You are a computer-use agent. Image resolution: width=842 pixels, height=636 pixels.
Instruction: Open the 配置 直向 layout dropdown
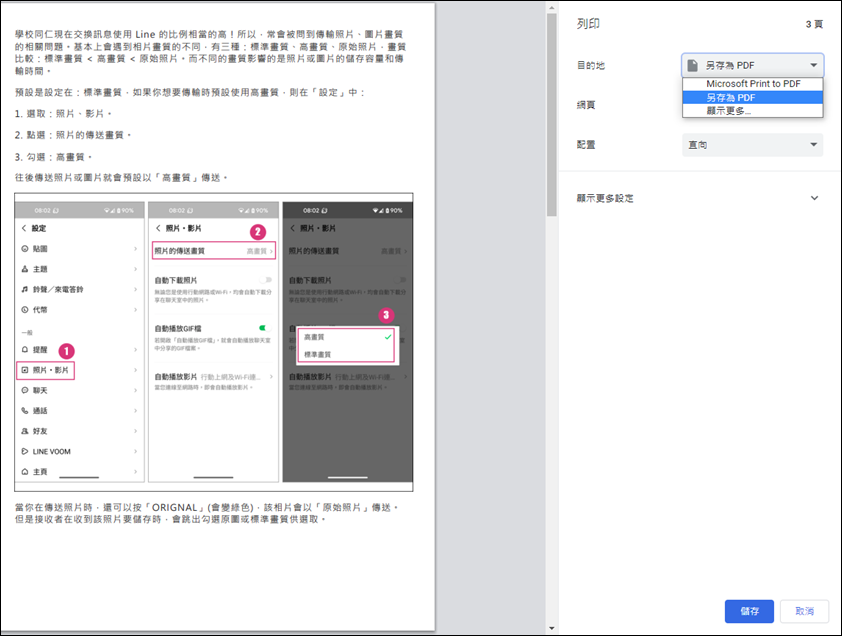click(752, 144)
